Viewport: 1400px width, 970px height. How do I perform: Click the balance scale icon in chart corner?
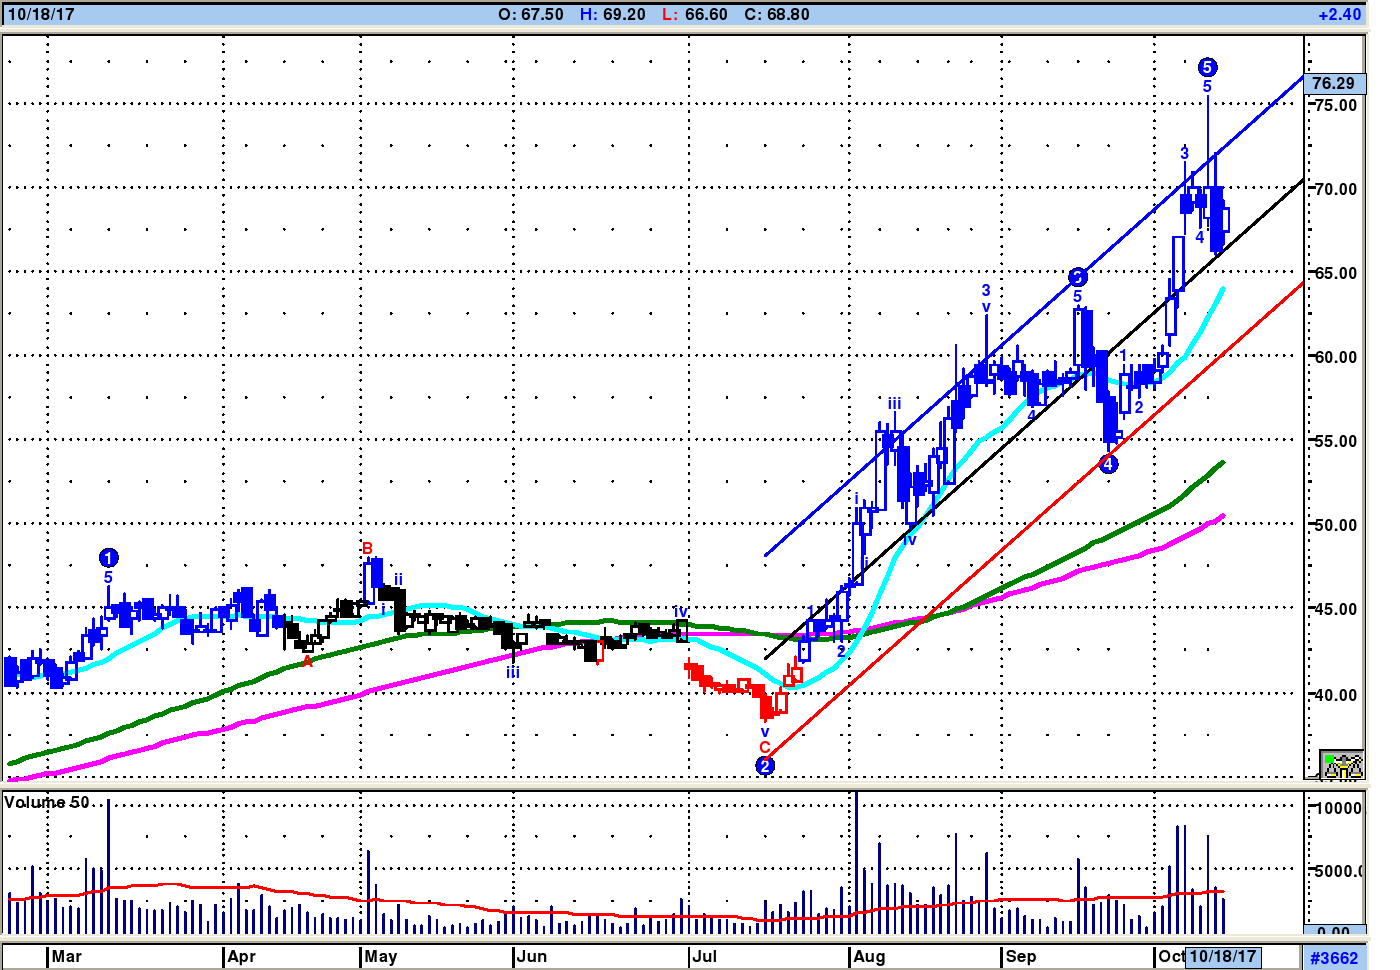coord(1341,765)
